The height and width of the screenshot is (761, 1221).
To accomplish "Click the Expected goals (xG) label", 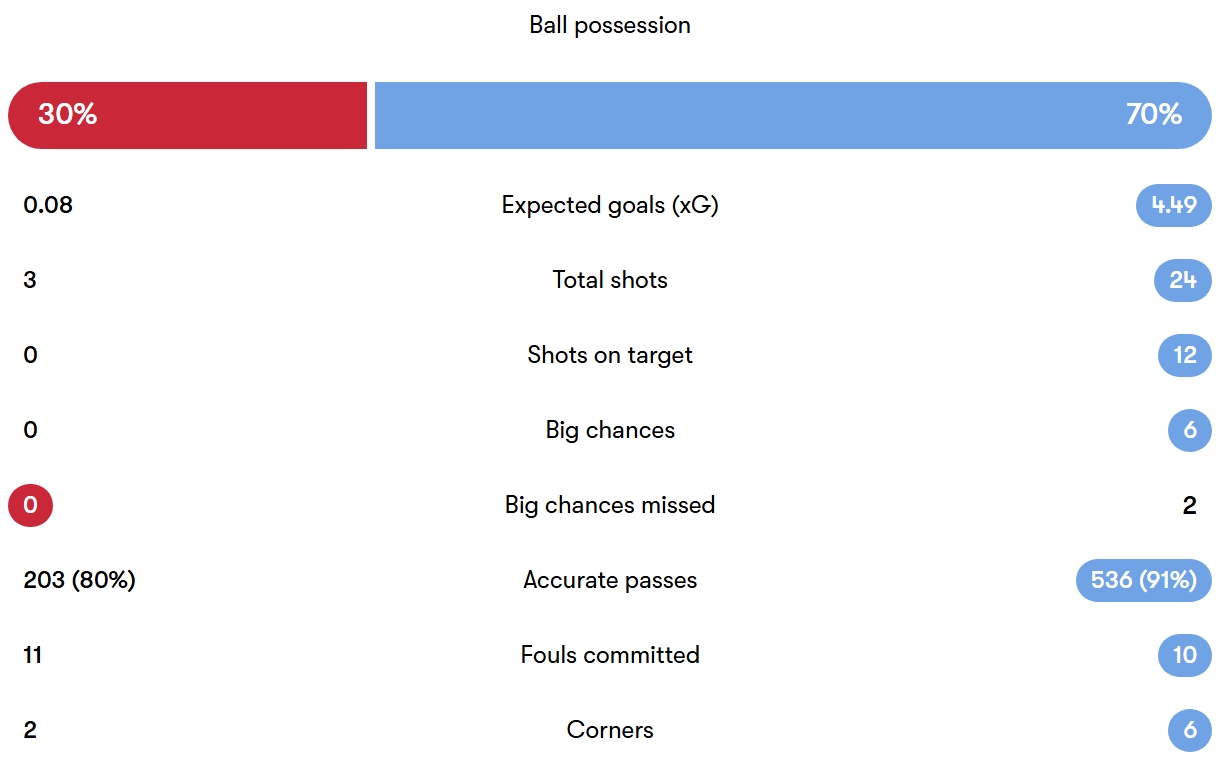I will click(x=610, y=205).
